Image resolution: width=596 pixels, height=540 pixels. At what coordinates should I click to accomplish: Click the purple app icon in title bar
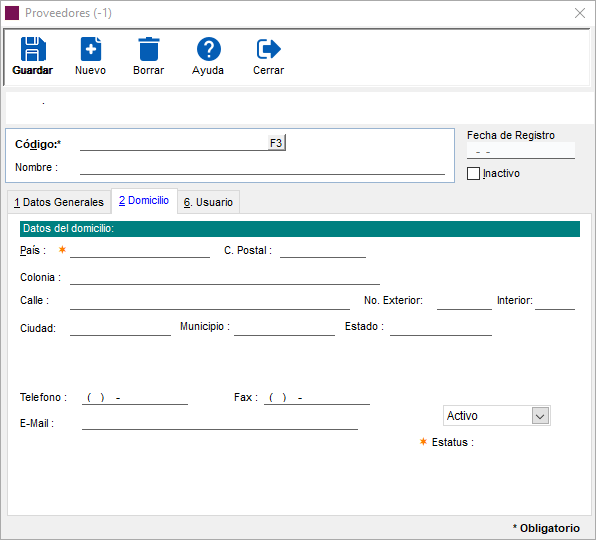(12, 13)
